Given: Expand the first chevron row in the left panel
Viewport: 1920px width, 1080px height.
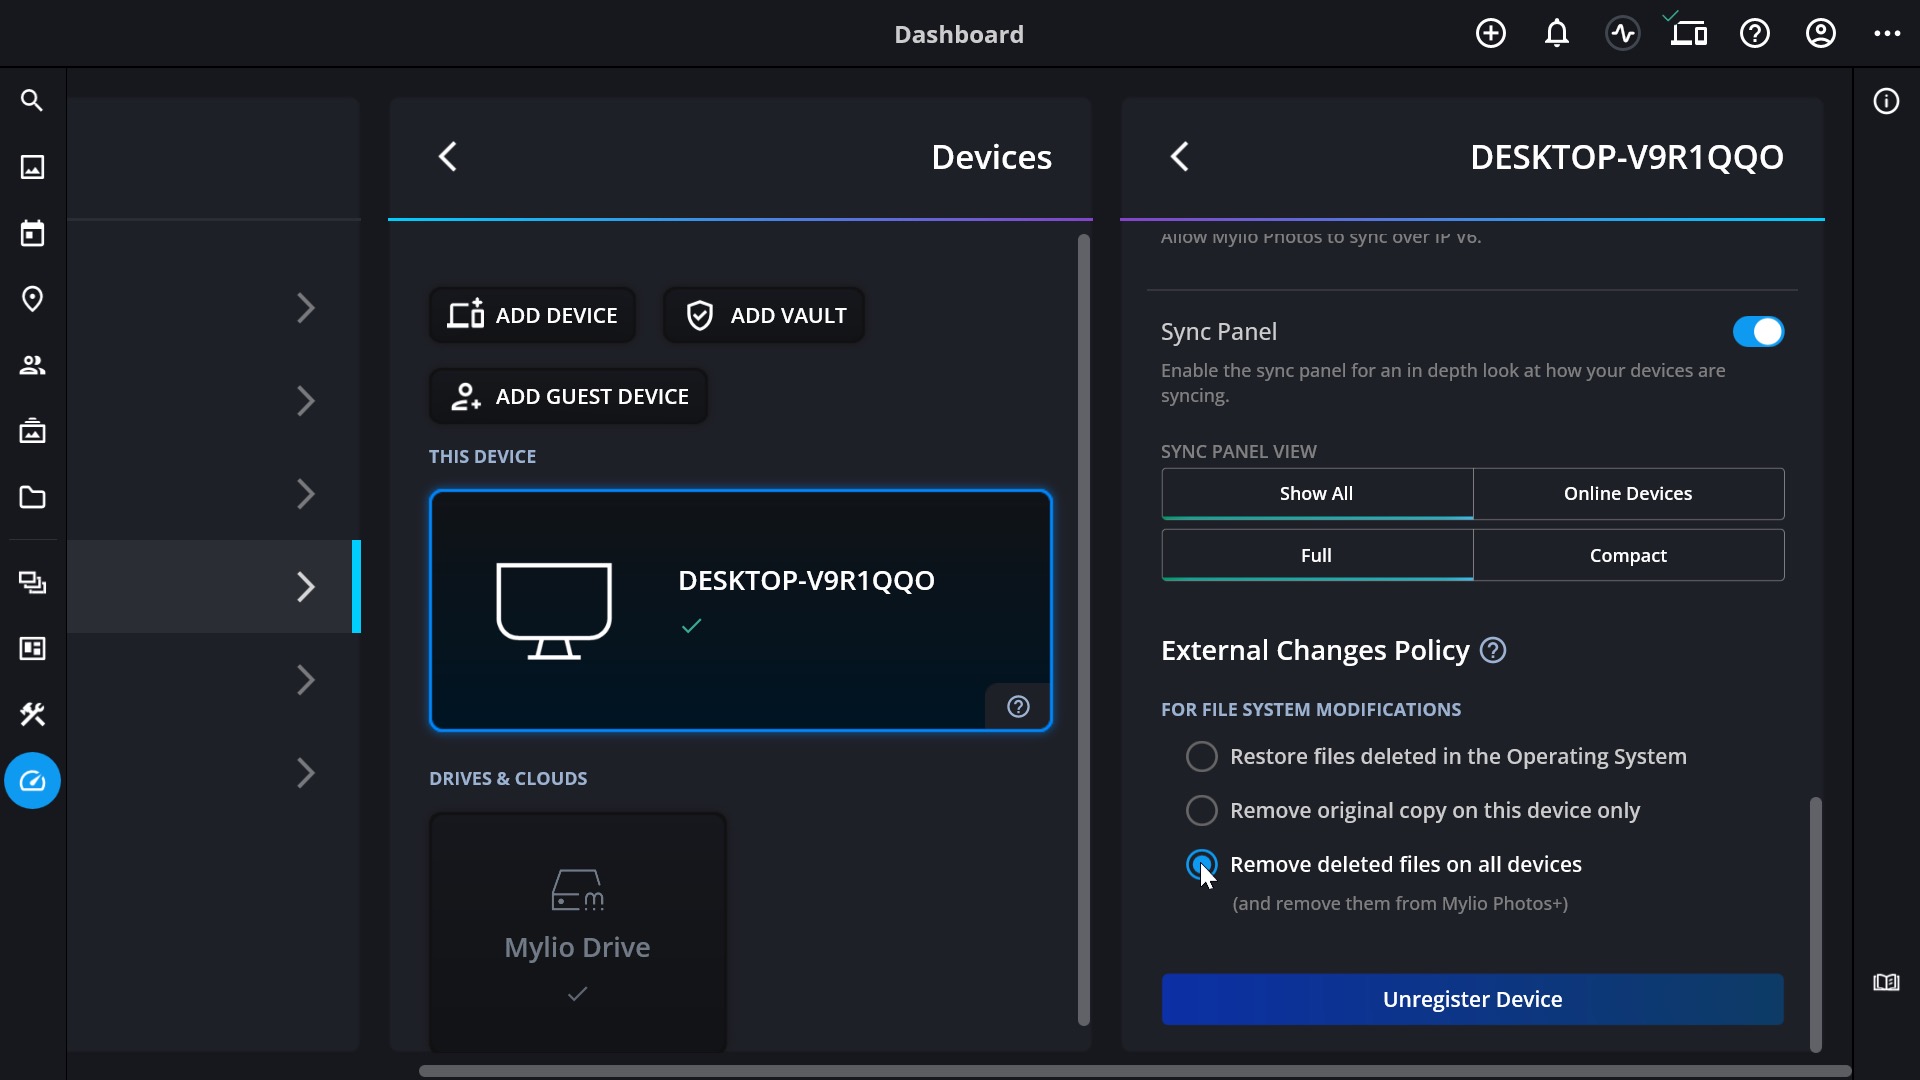Looking at the screenshot, I should (306, 308).
